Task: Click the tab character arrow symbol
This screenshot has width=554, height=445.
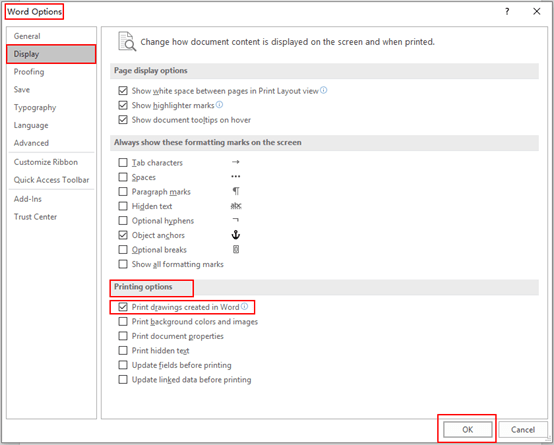Action: coord(236,162)
